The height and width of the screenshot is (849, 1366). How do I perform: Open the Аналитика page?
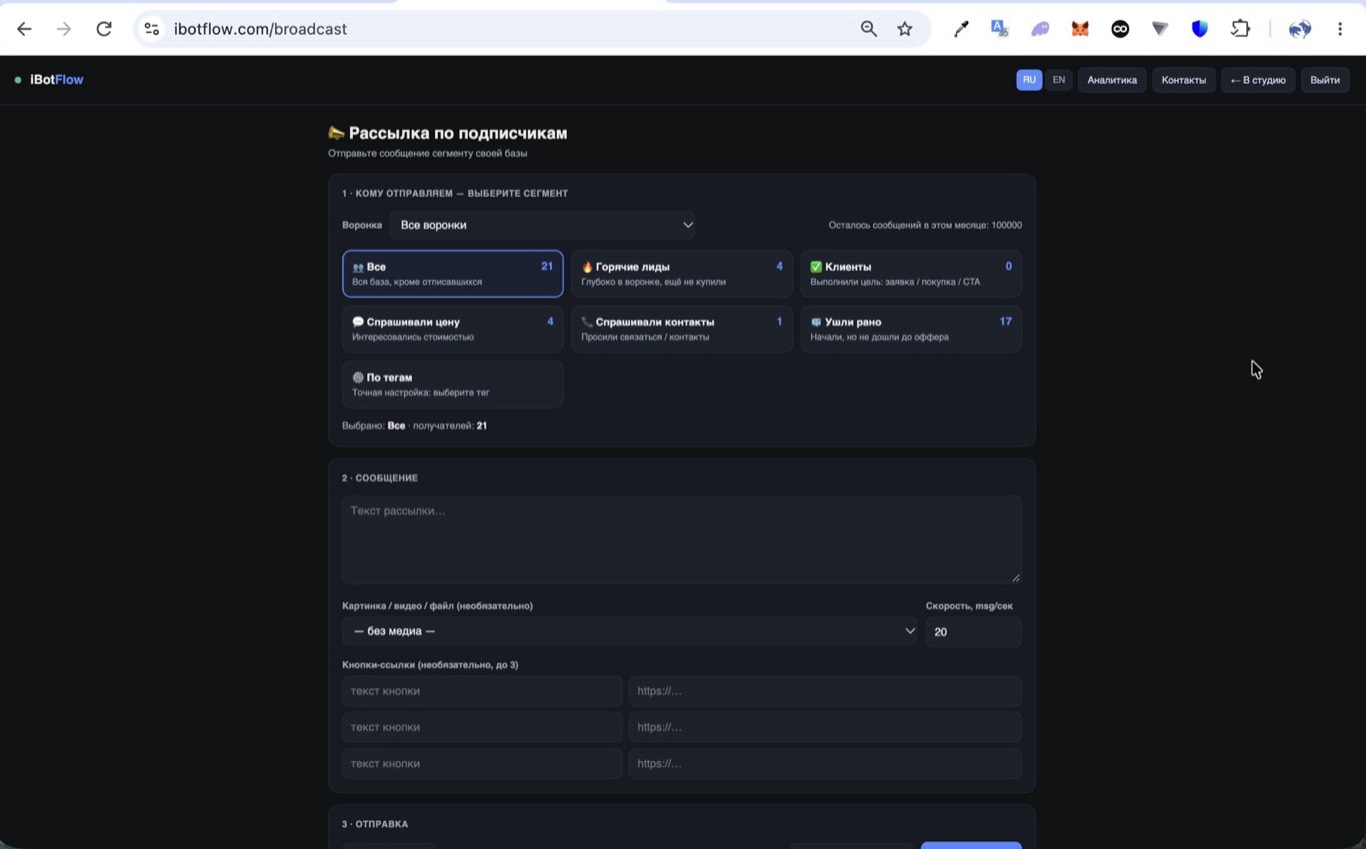coord(1112,80)
